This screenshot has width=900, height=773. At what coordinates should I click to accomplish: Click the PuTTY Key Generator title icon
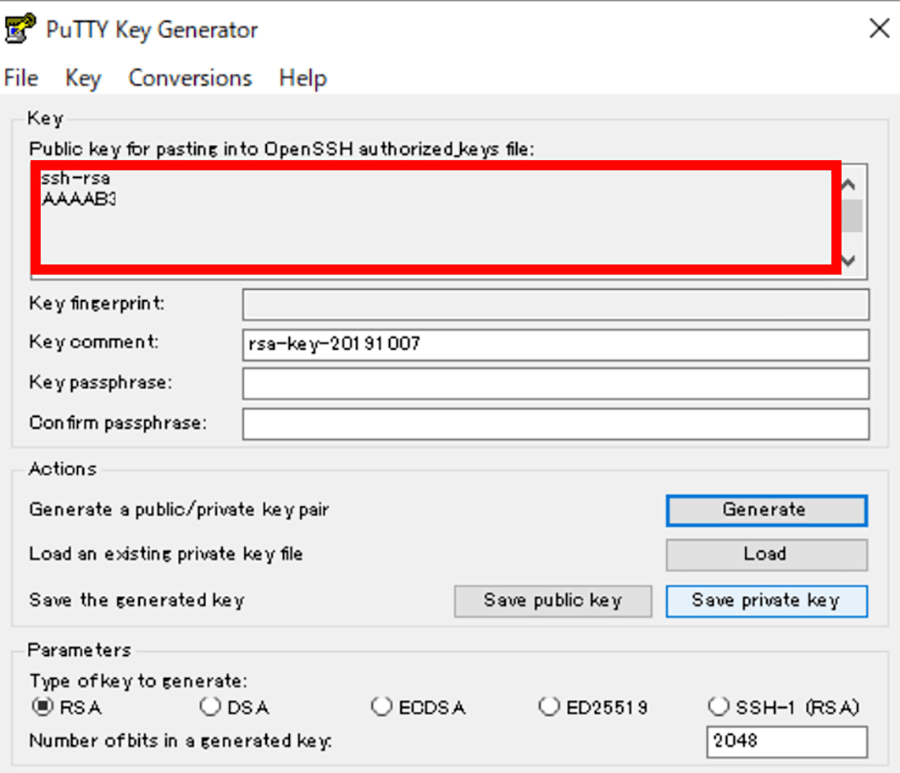(20, 29)
